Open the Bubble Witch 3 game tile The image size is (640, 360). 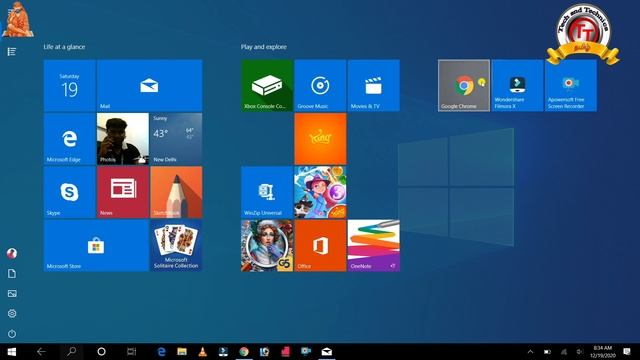(x=320, y=192)
